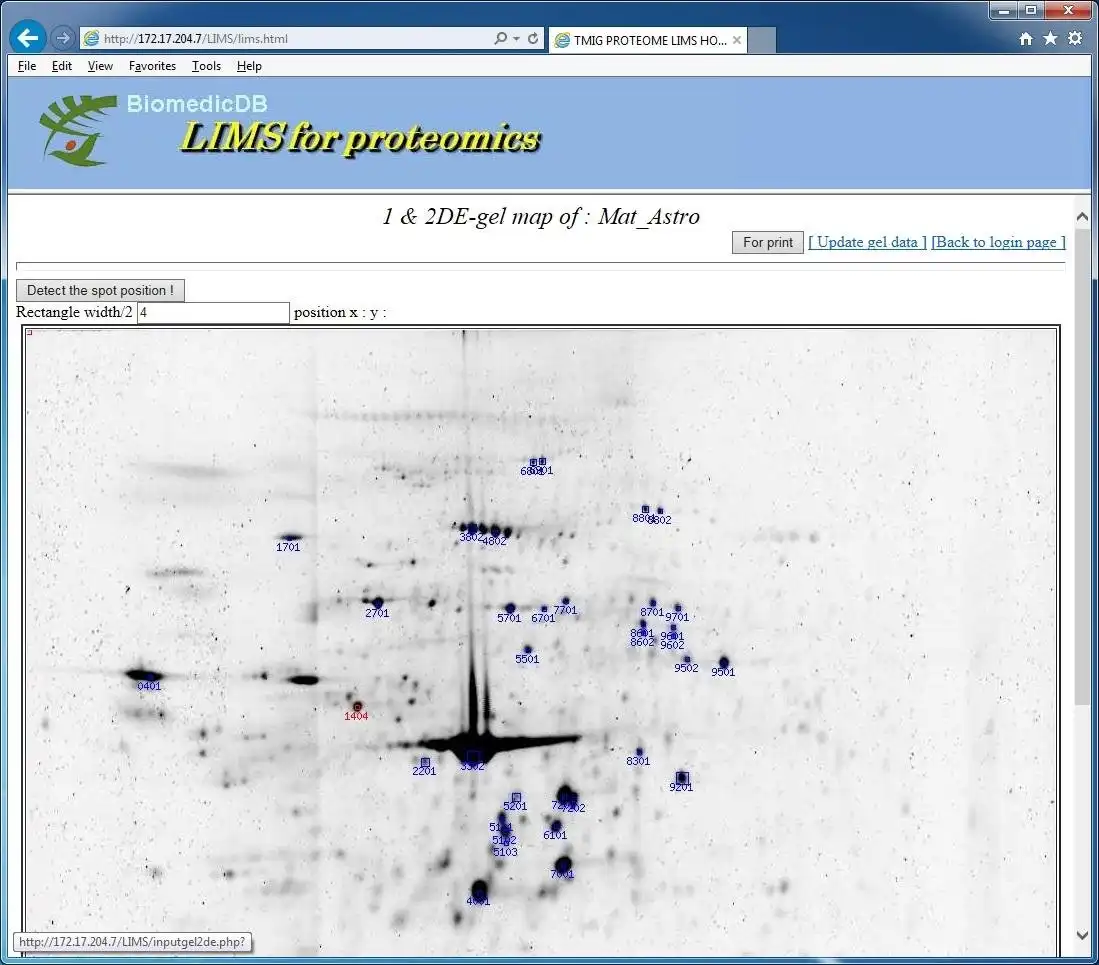Click page scrollbar up arrow
The image size is (1099, 965).
(x=1082, y=217)
